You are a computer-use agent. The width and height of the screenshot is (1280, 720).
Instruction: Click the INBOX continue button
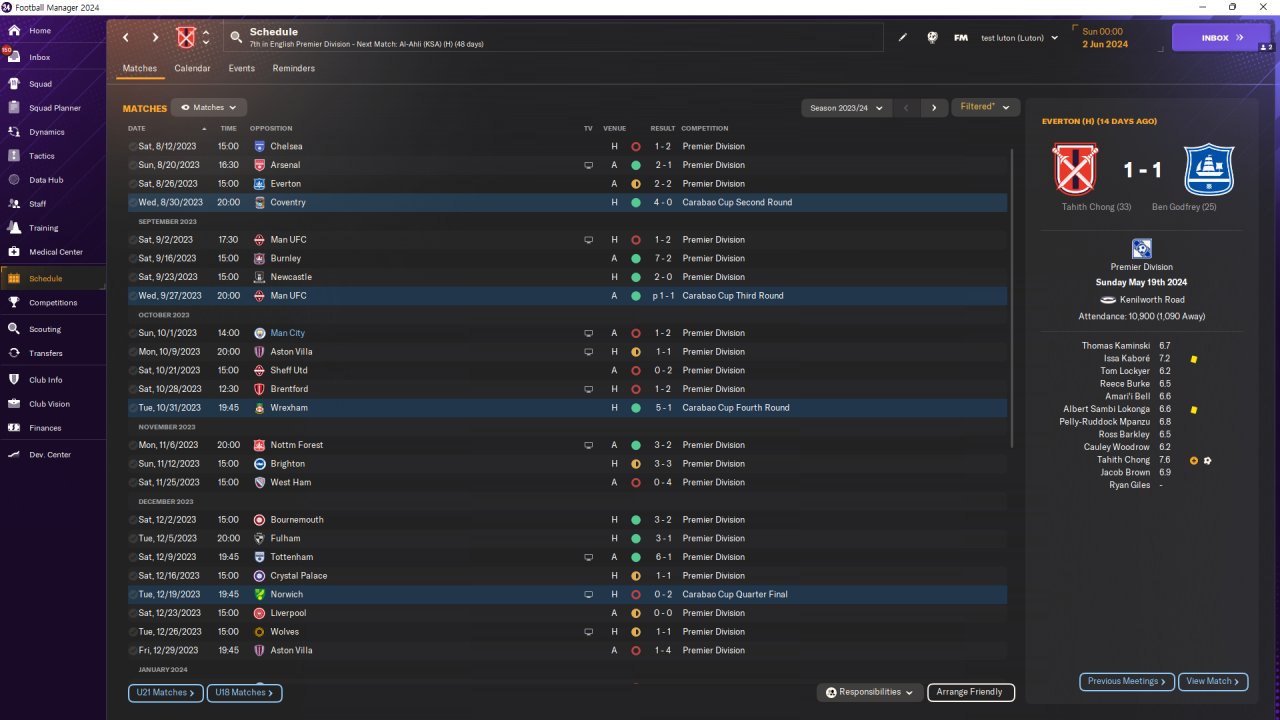pos(1222,38)
